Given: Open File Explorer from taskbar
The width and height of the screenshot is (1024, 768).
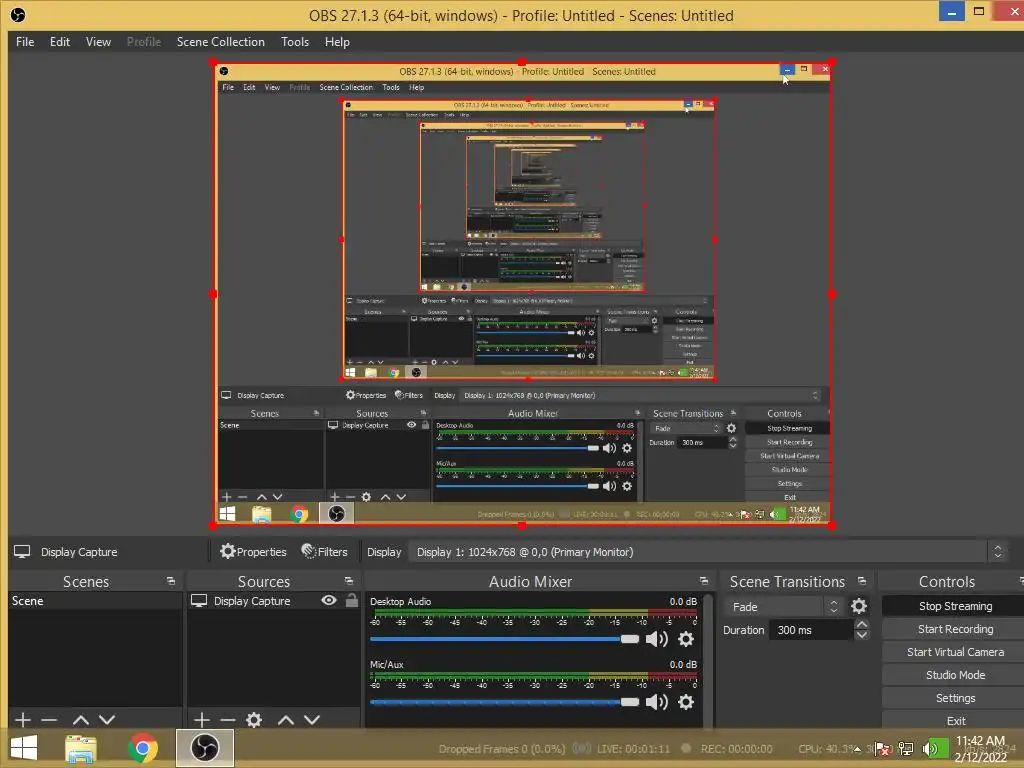Looking at the screenshot, I should [81, 748].
